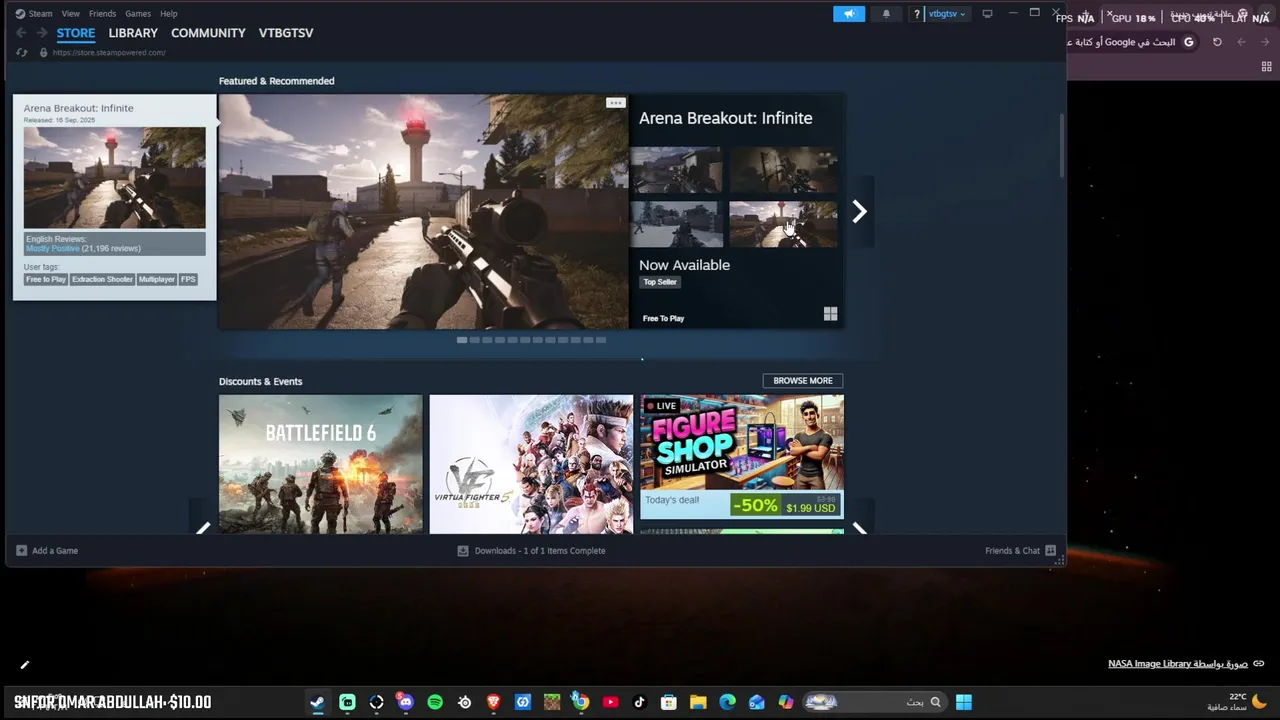The height and width of the screenshot is (720, 1280).
Task: Click the hover card game screenshot
Action: [115, 178]
